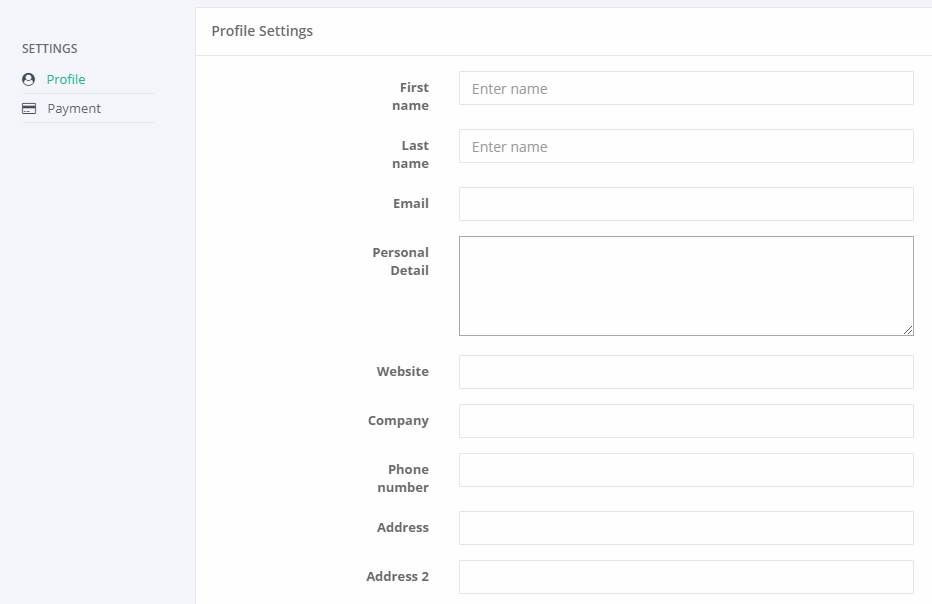
Task: Click the Company input field
Action: point(686,421)
